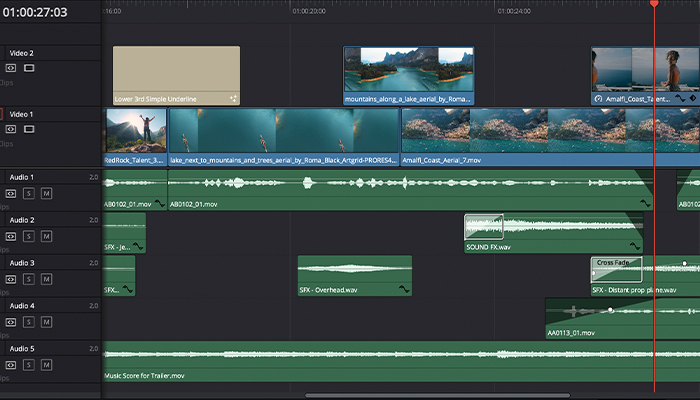The height and width of the screenshot is (400, 700).
Task: Open curve editor icon on SFX - Je... clip
Action: 138,246
